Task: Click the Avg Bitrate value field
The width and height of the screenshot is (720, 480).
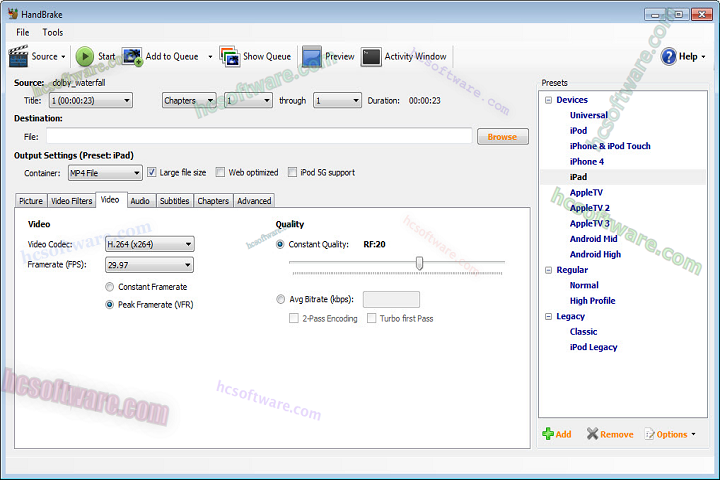Action: pos(391,299)
